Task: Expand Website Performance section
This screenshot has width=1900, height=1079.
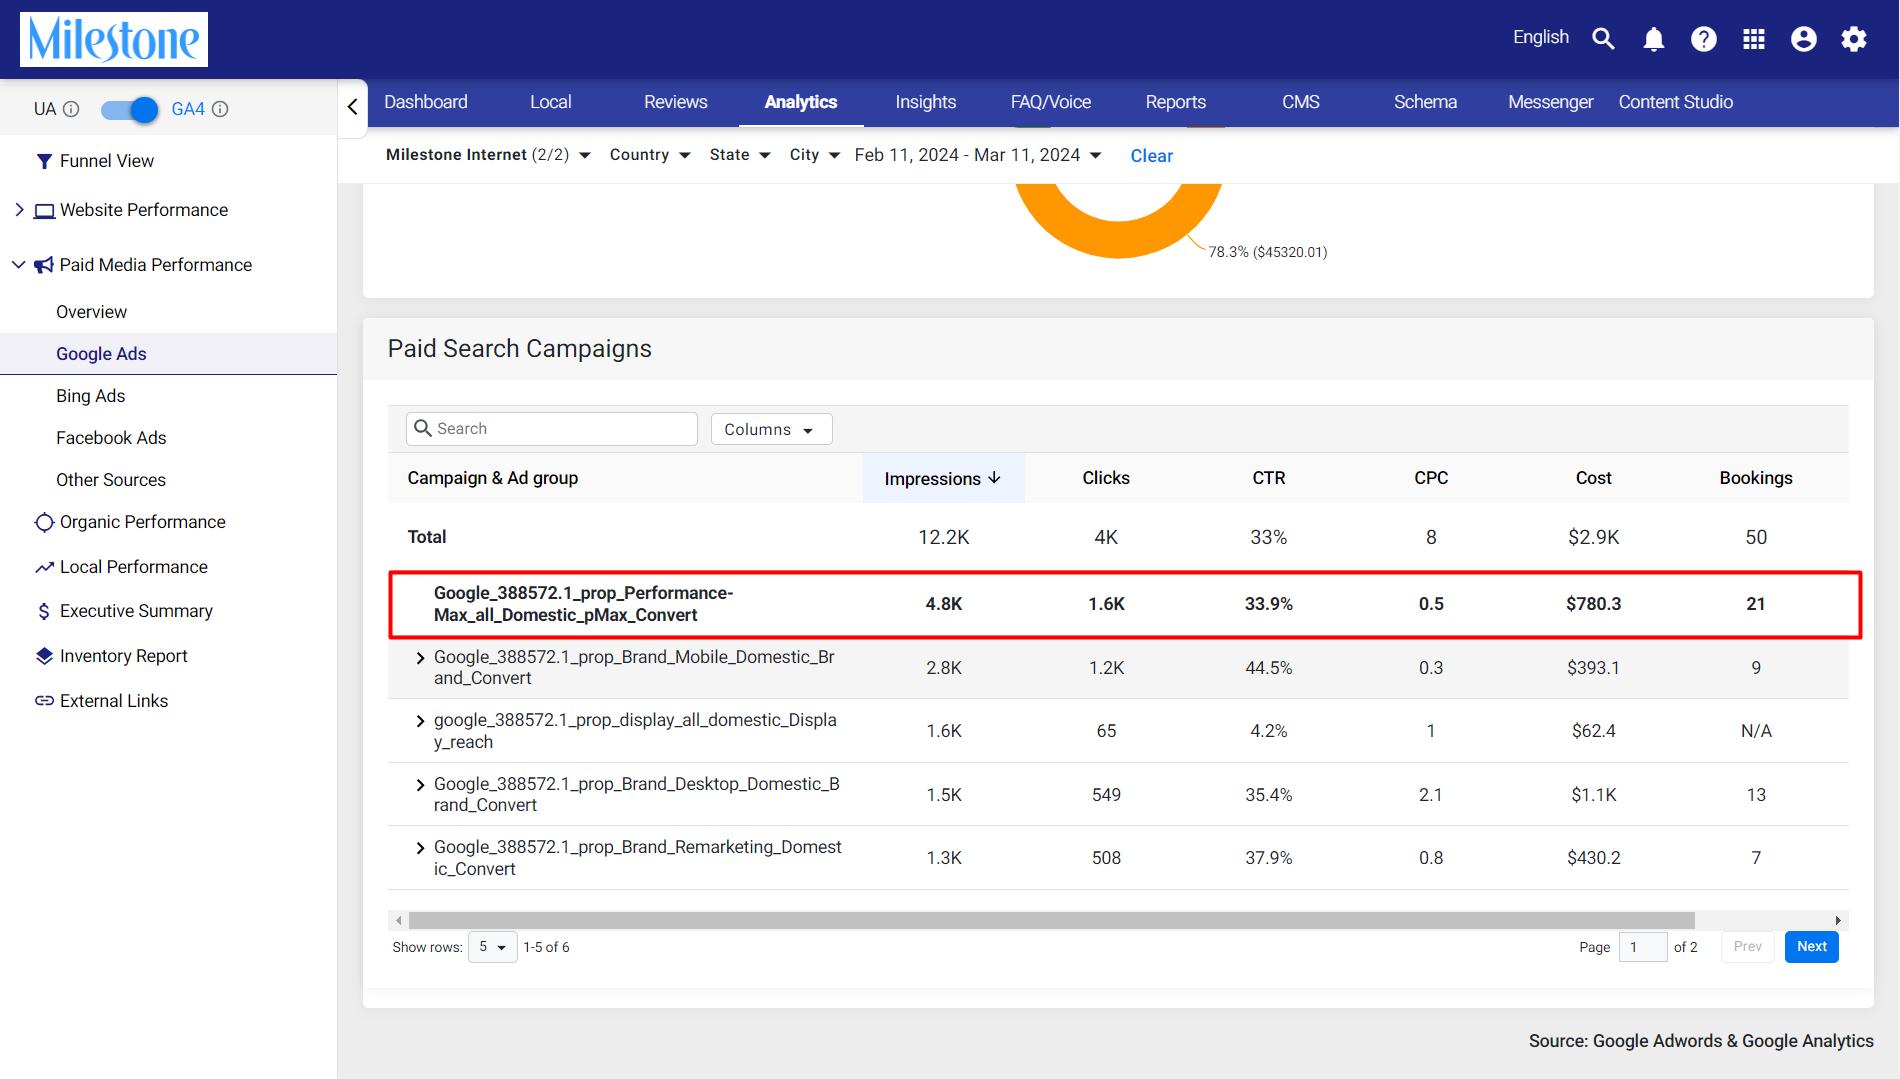Action: (19, 209)
